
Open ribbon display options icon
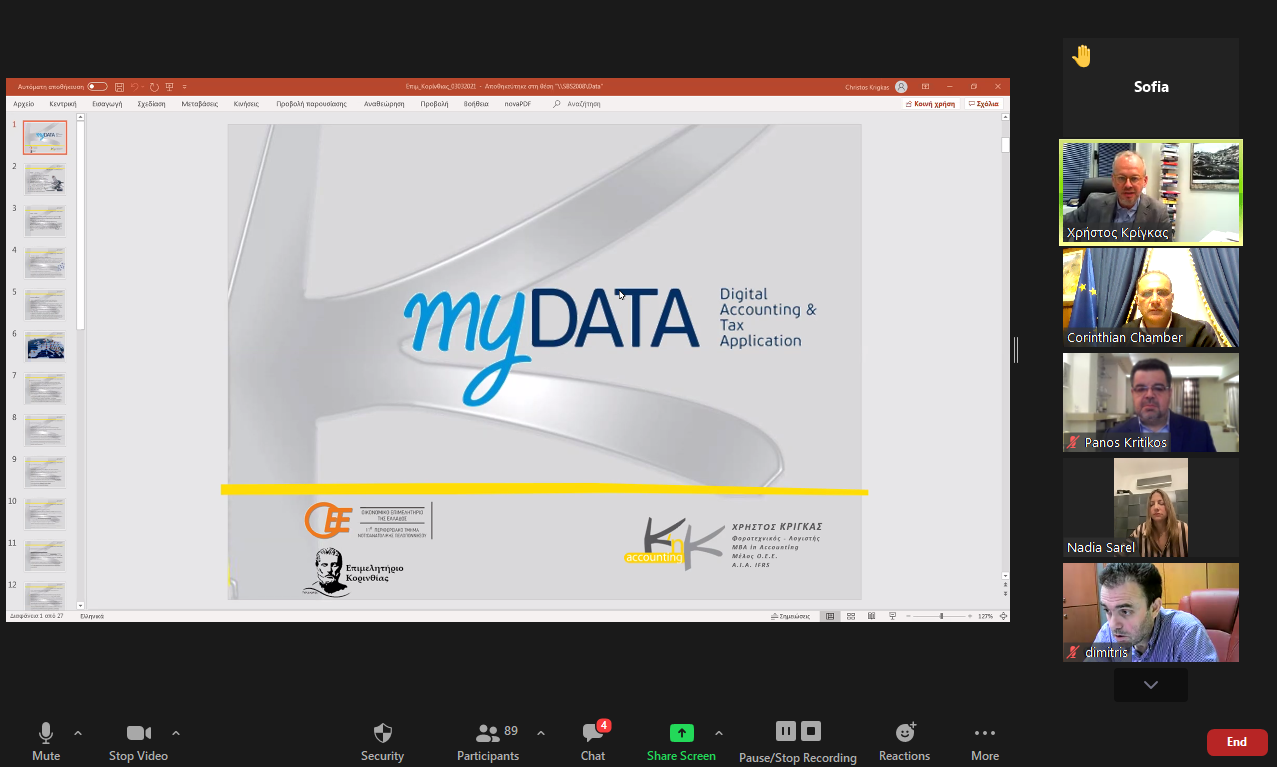(x=925, y=87)
